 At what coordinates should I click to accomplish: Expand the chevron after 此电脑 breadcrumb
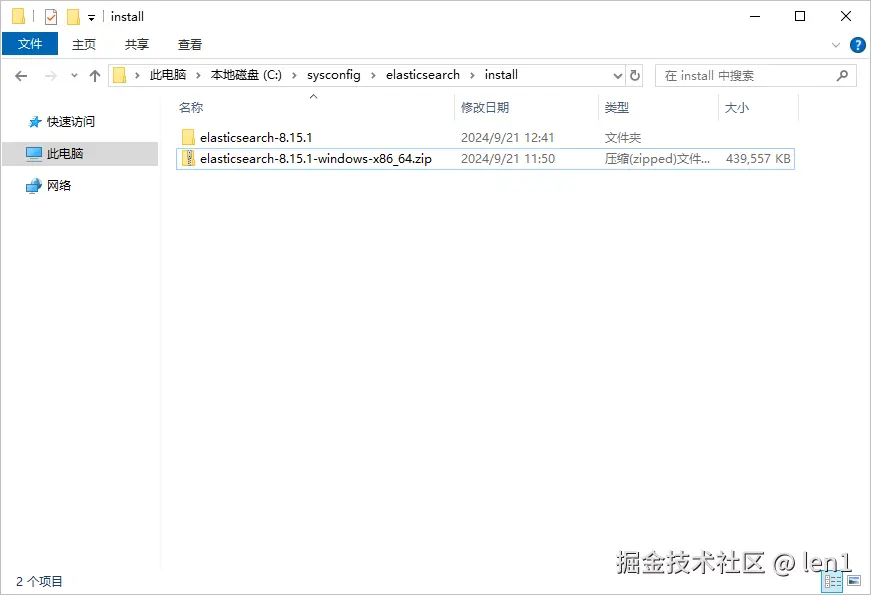[x=198, y=76]
